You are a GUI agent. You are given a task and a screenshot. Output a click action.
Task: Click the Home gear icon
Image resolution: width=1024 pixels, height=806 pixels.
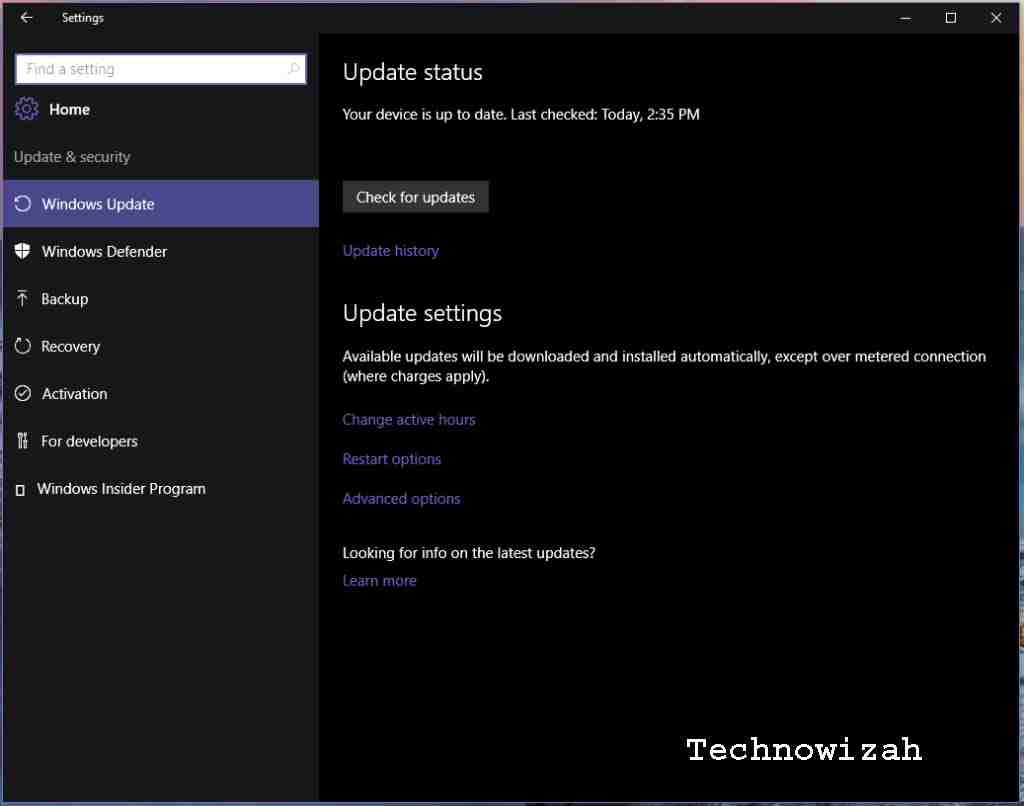(x=27, y=108)
